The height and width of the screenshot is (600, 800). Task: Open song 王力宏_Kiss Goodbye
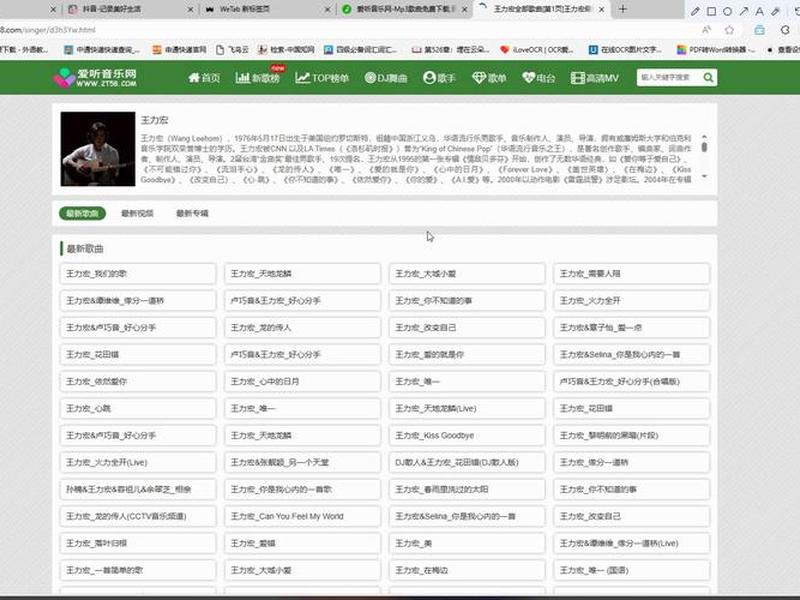pyautogui.click(x=467, y=436)
